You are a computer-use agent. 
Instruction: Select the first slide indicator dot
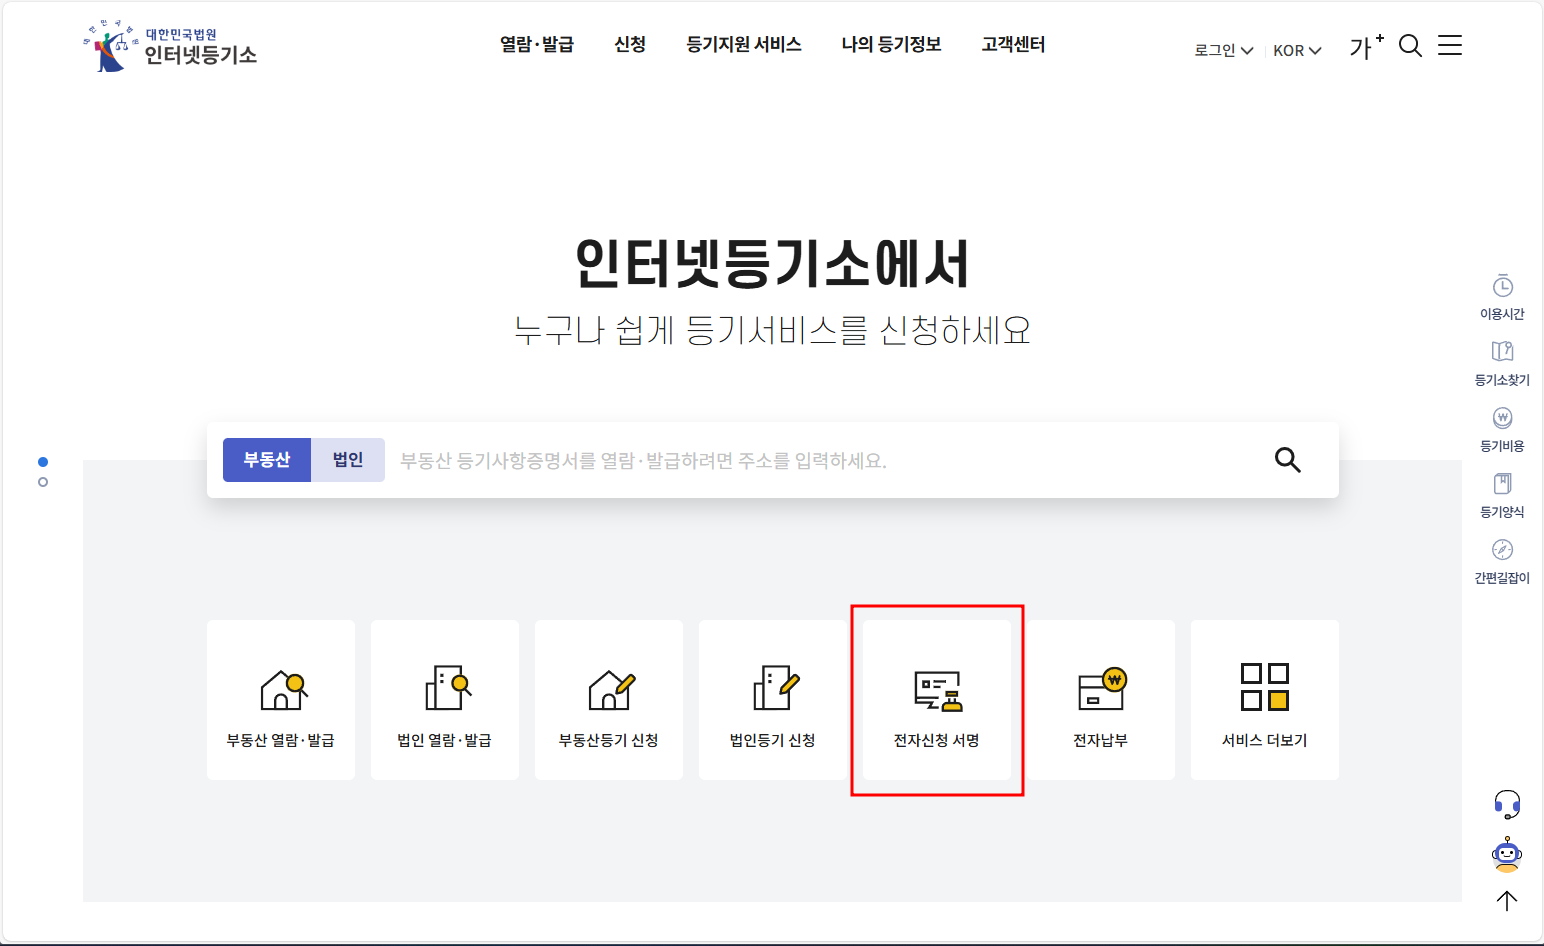43,462
